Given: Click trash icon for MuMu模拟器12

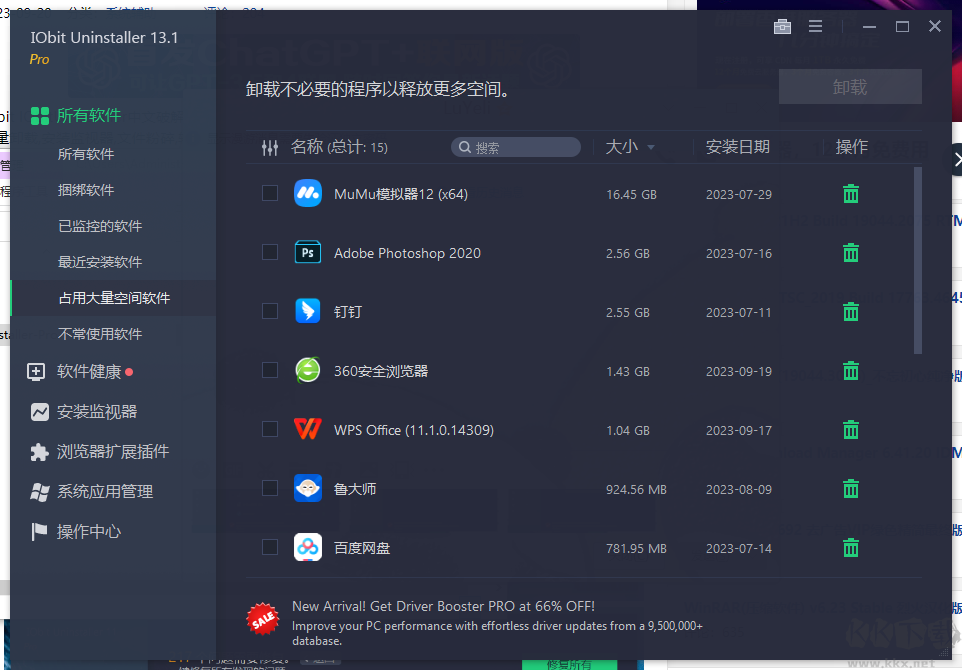Looking at the screenshot, I should click(850, 194).
